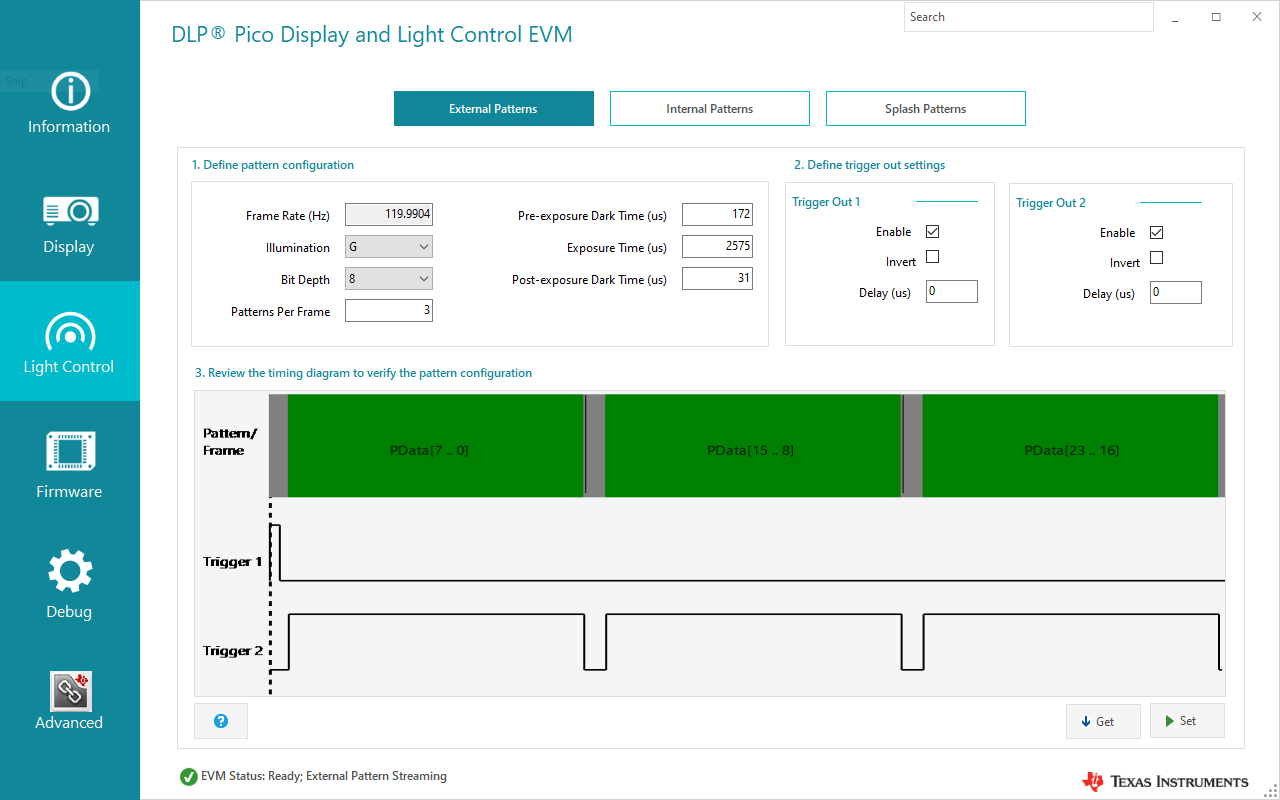The image size is (1280, 800).
Task: Click the Get button
Action: [x=1103, y=720]
